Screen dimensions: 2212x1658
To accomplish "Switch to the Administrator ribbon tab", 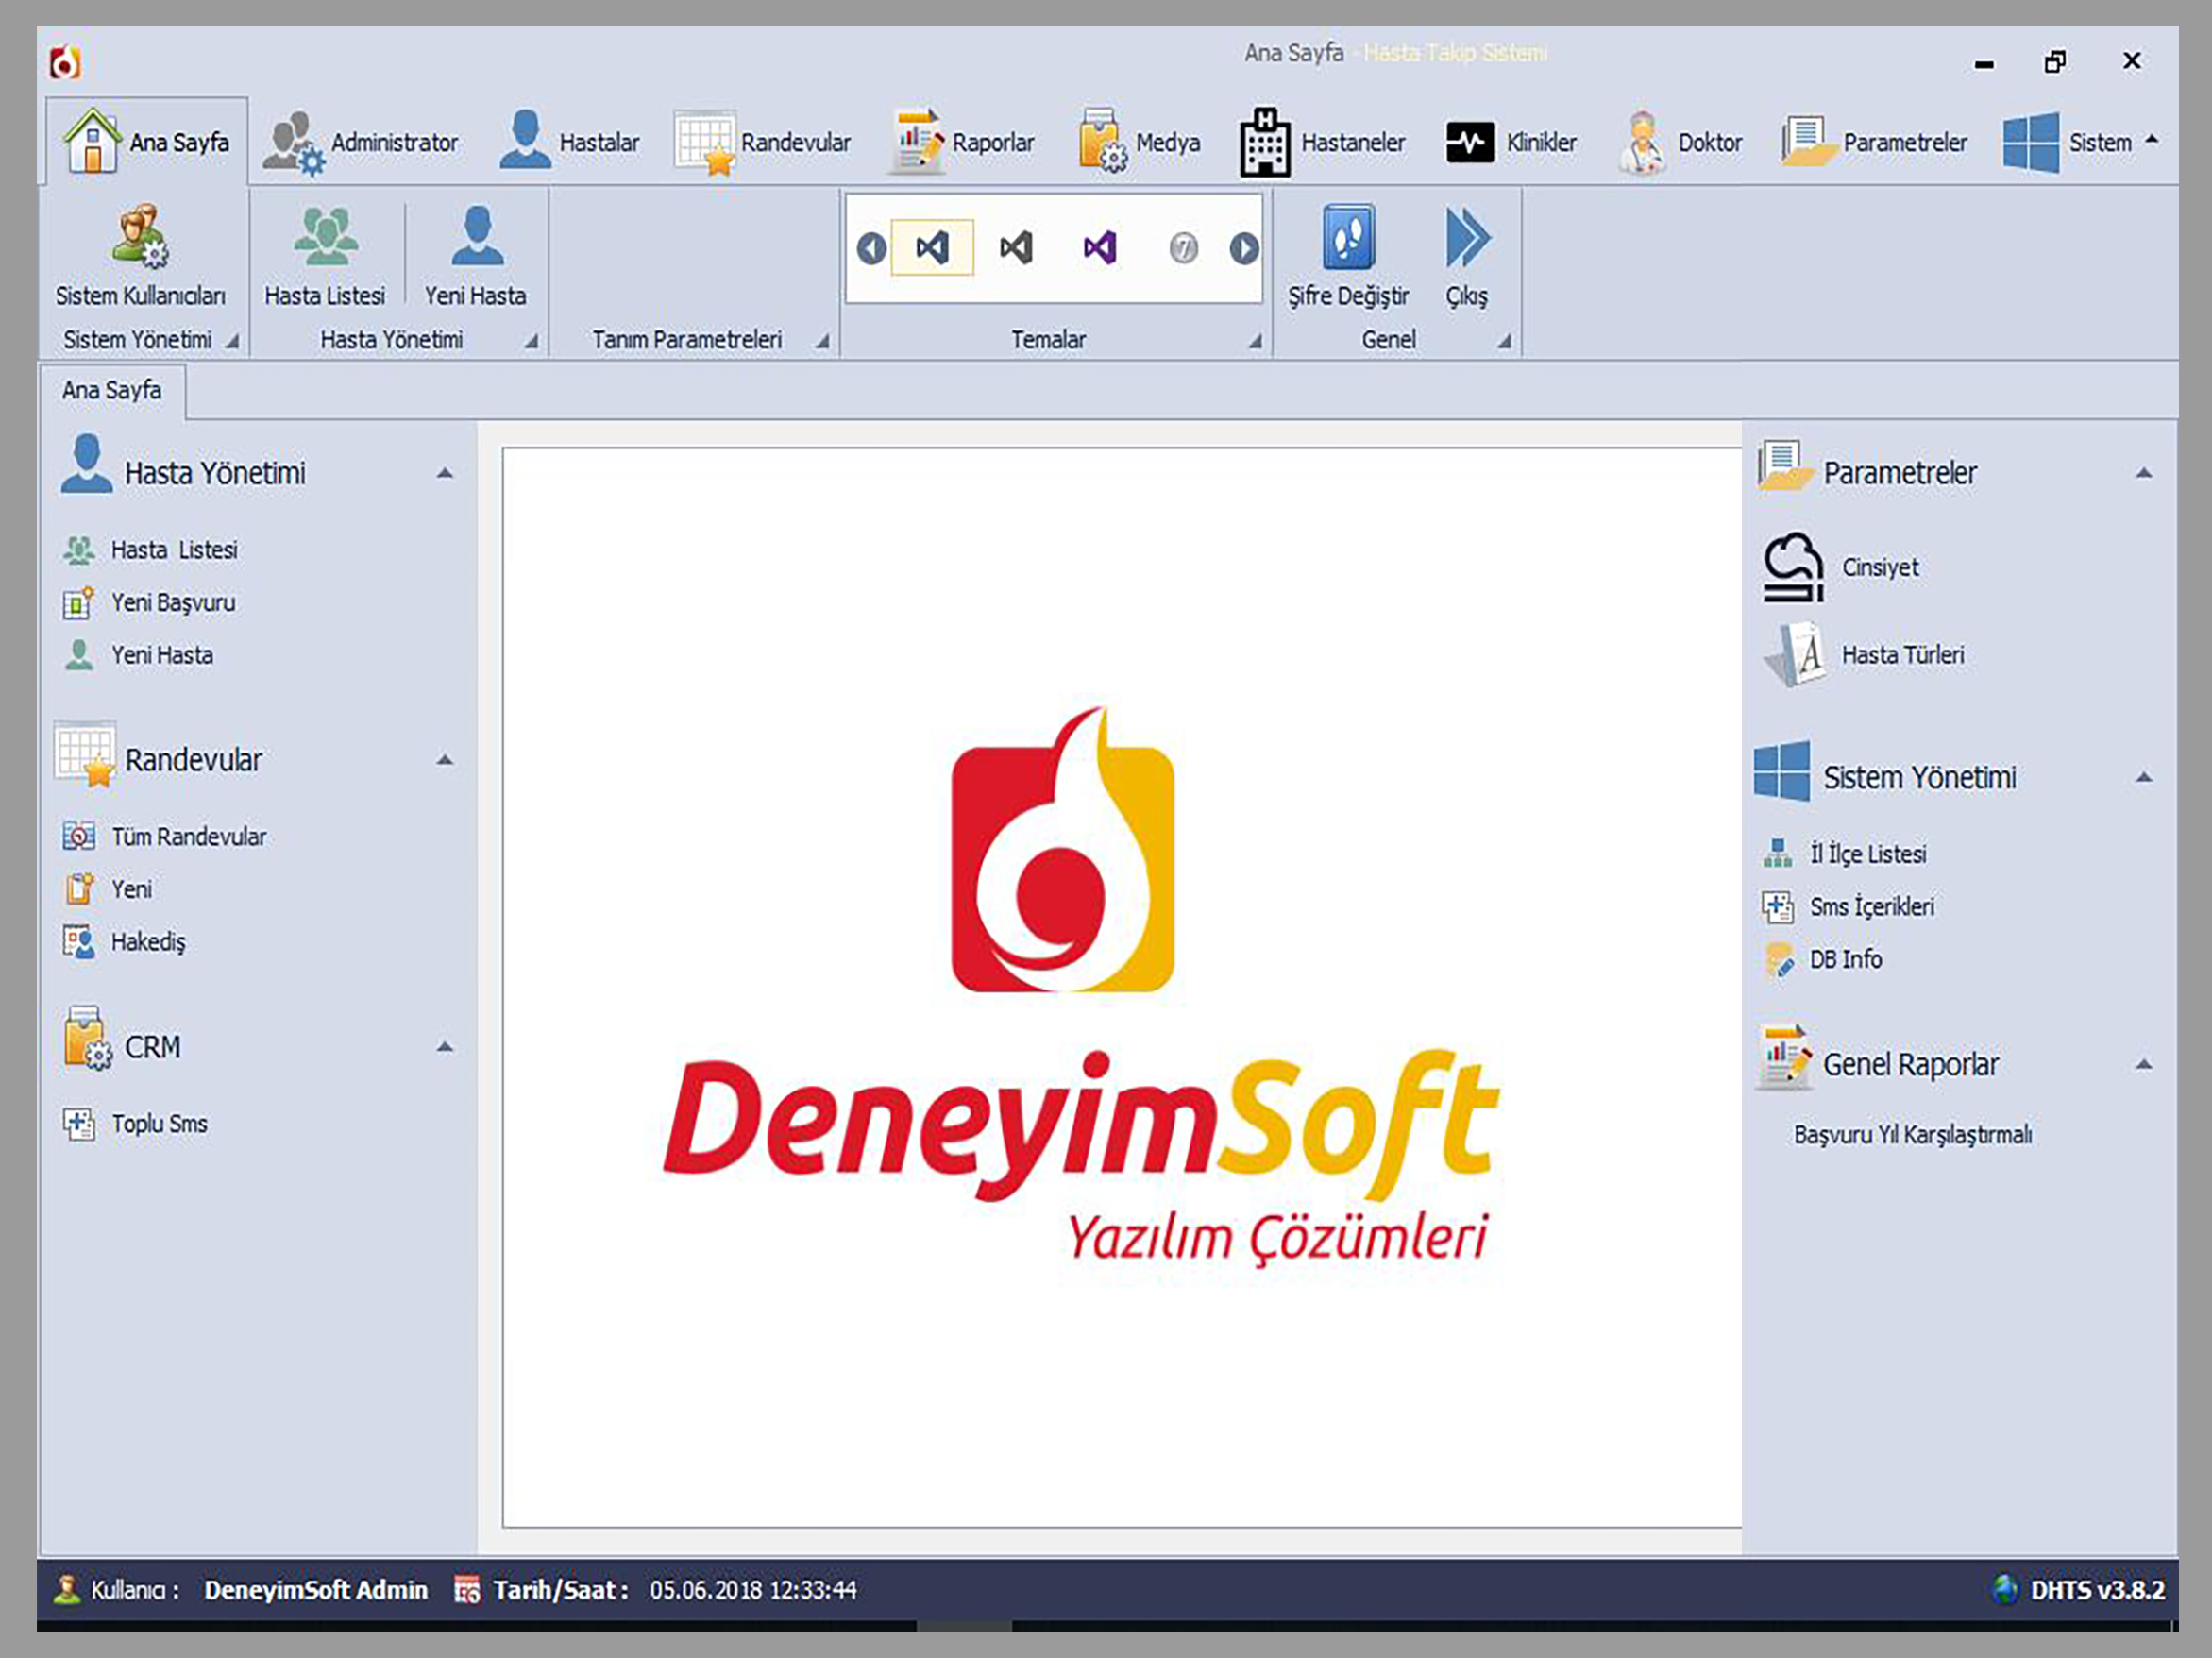I will tap(361, 142).
